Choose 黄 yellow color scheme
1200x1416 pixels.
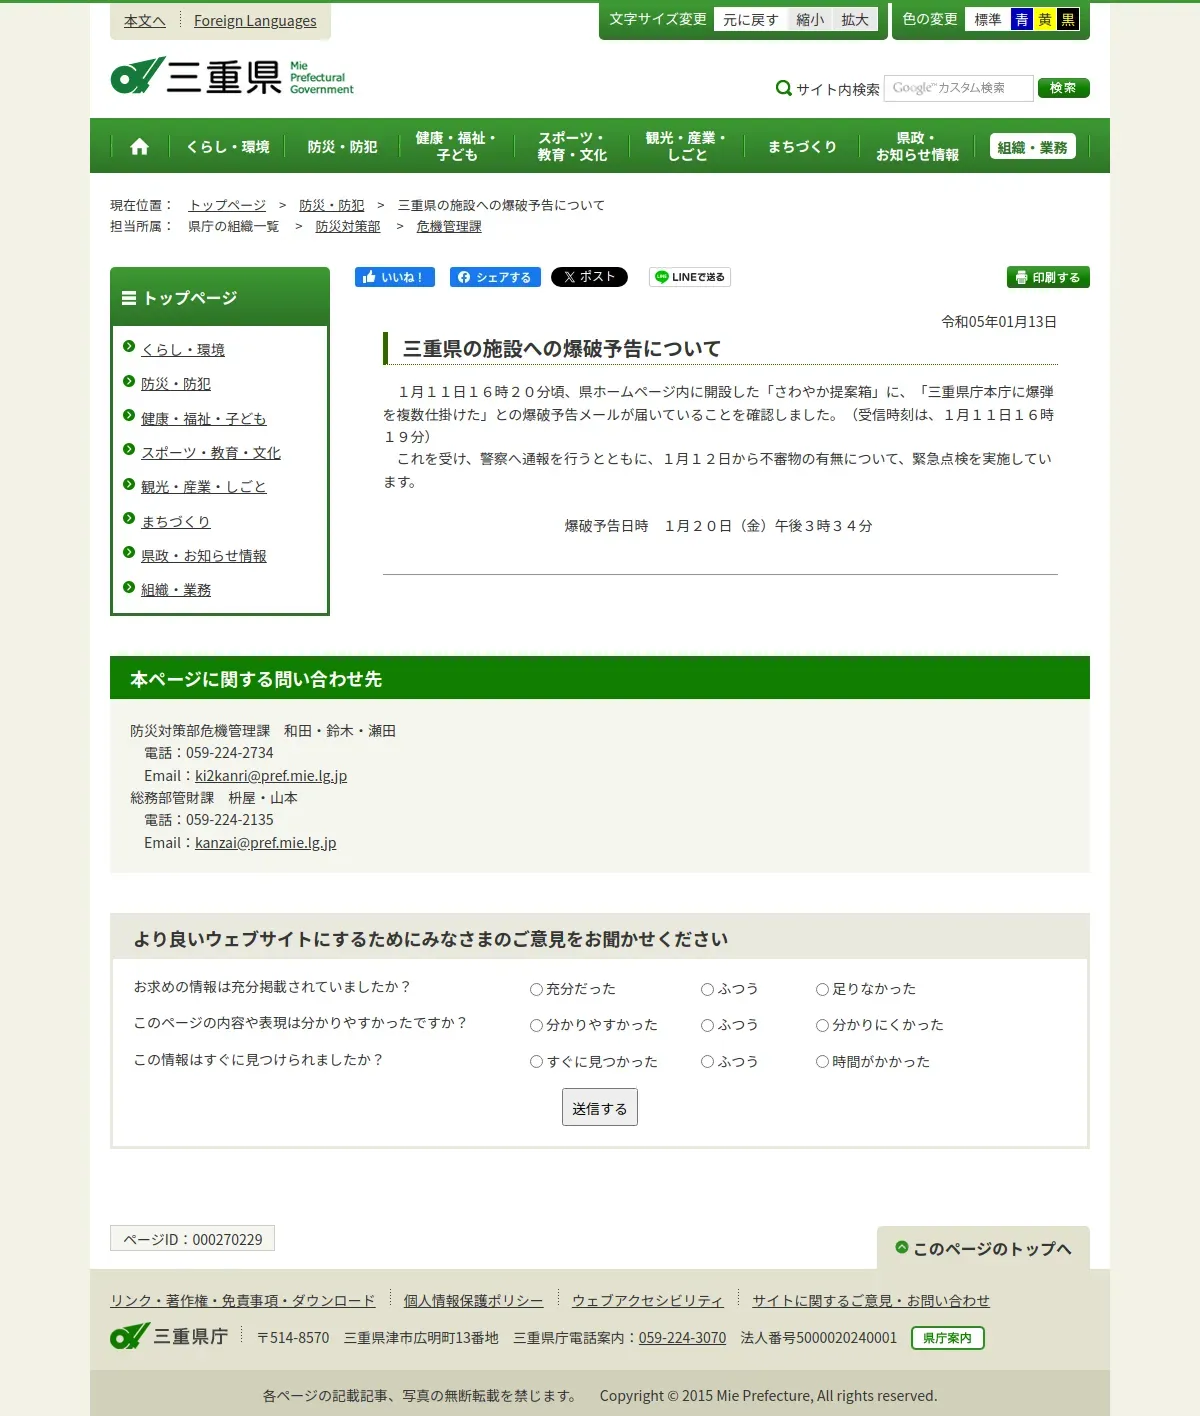coord(1045,19)
